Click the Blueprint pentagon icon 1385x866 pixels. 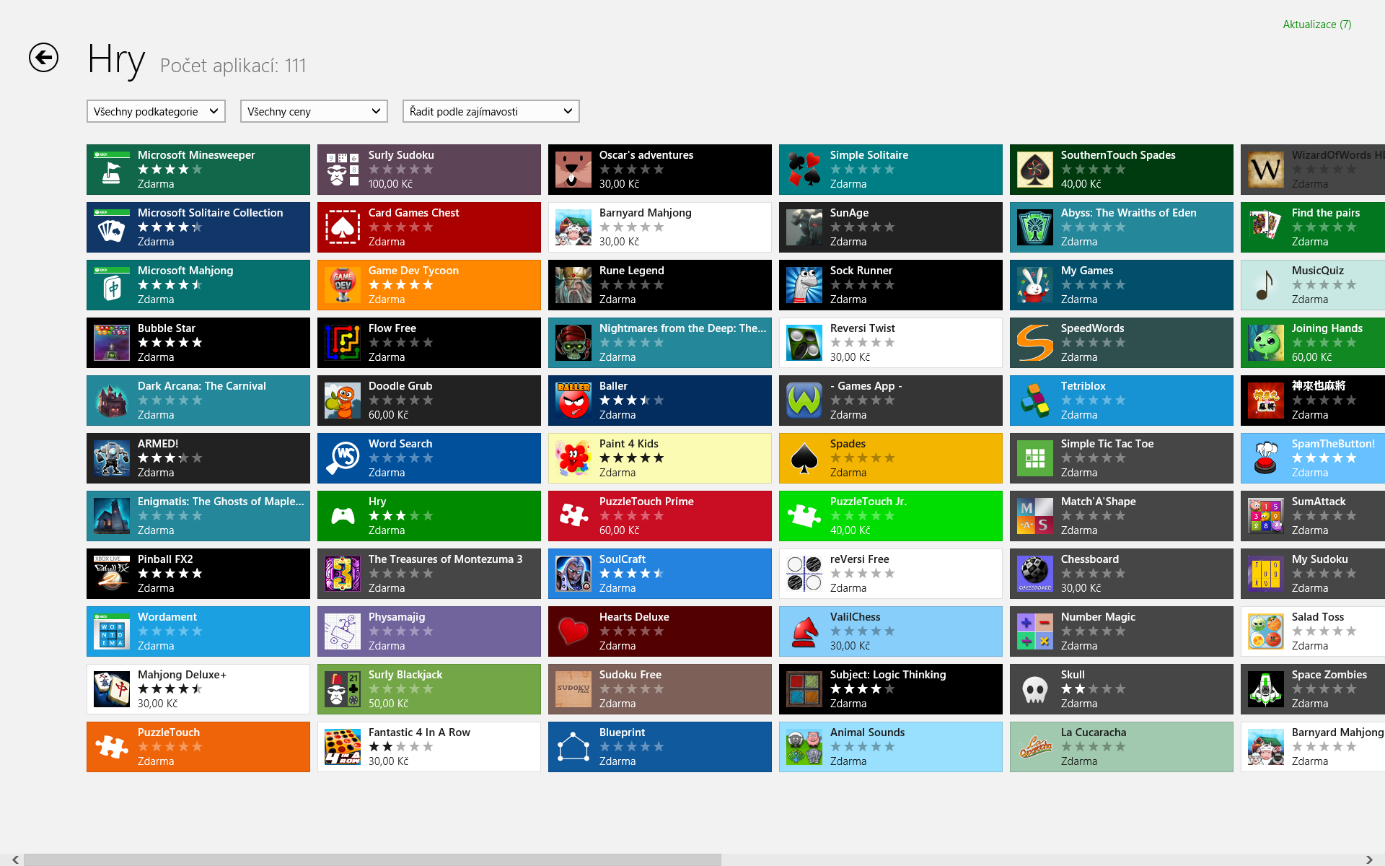coord(574,747)
